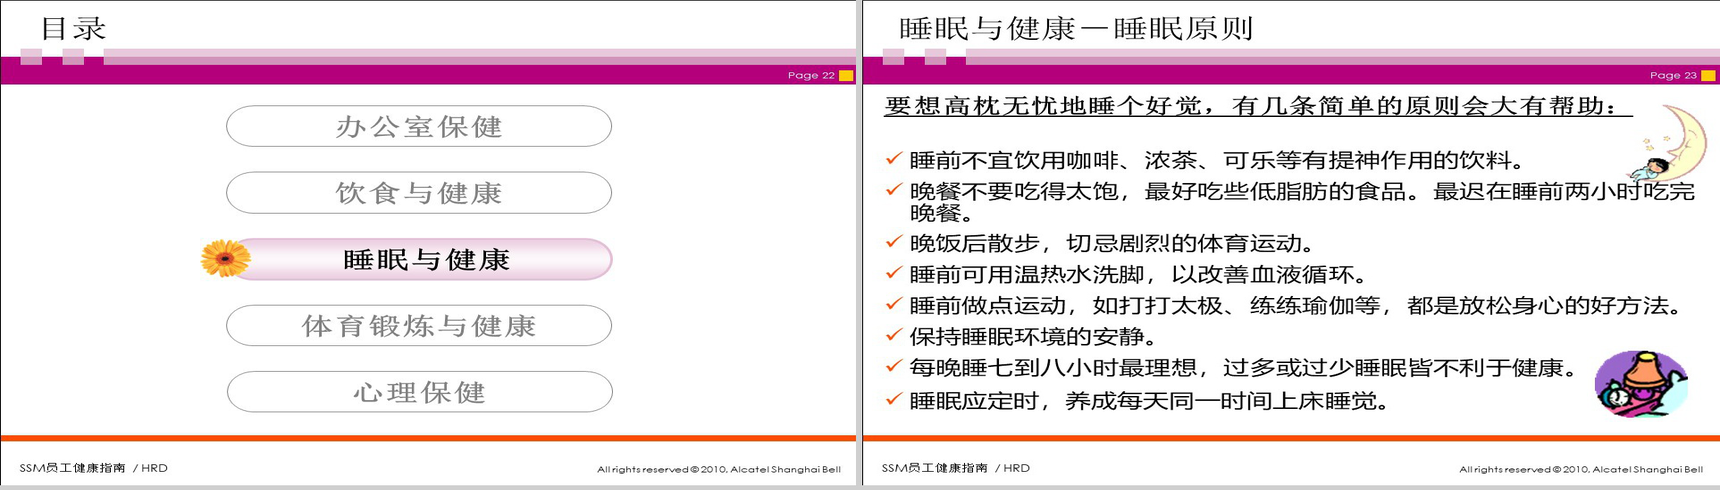Click the bullet 晚饭后散步
The width and height of the screenshot is (1720, 490).
click(x=1112, y=243)
